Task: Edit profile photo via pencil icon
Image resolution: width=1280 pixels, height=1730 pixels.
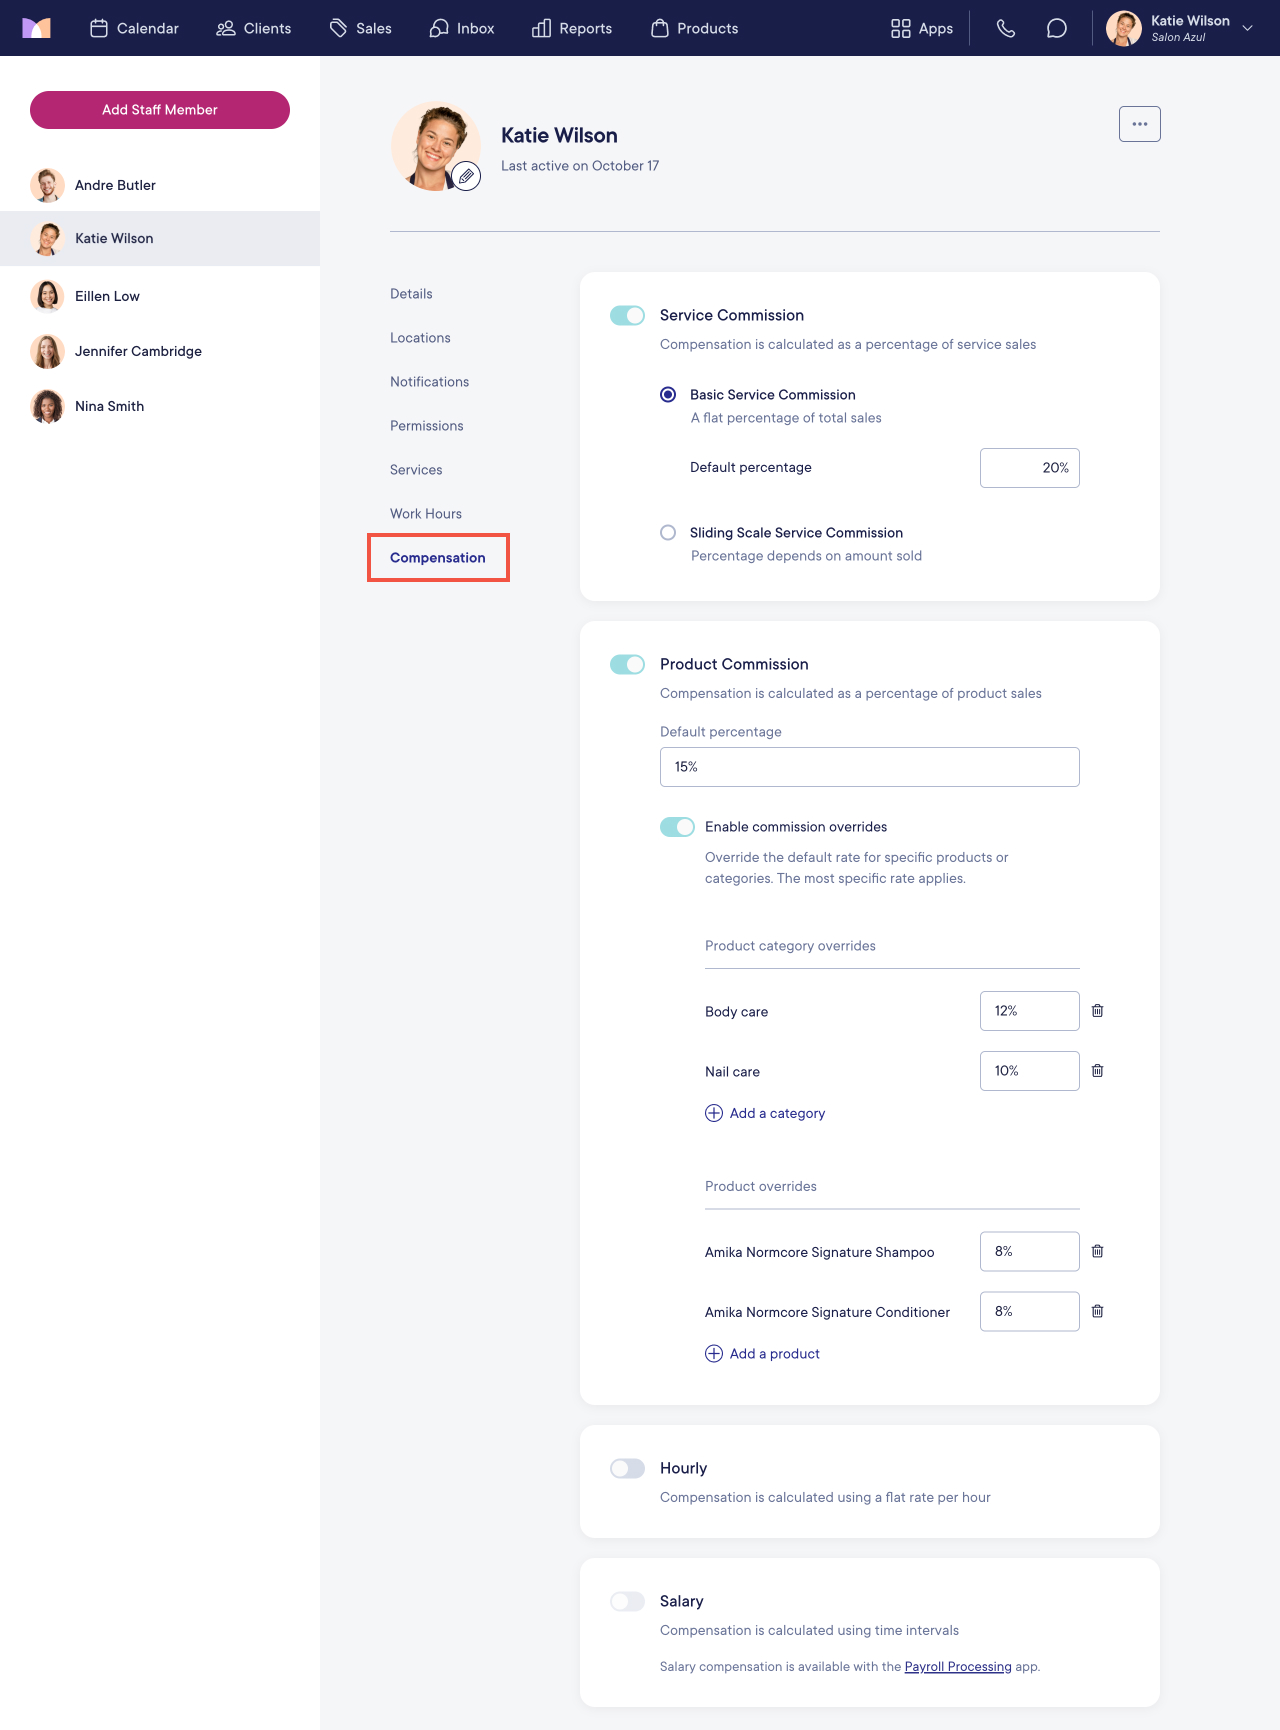Action: tap(466, 177)
